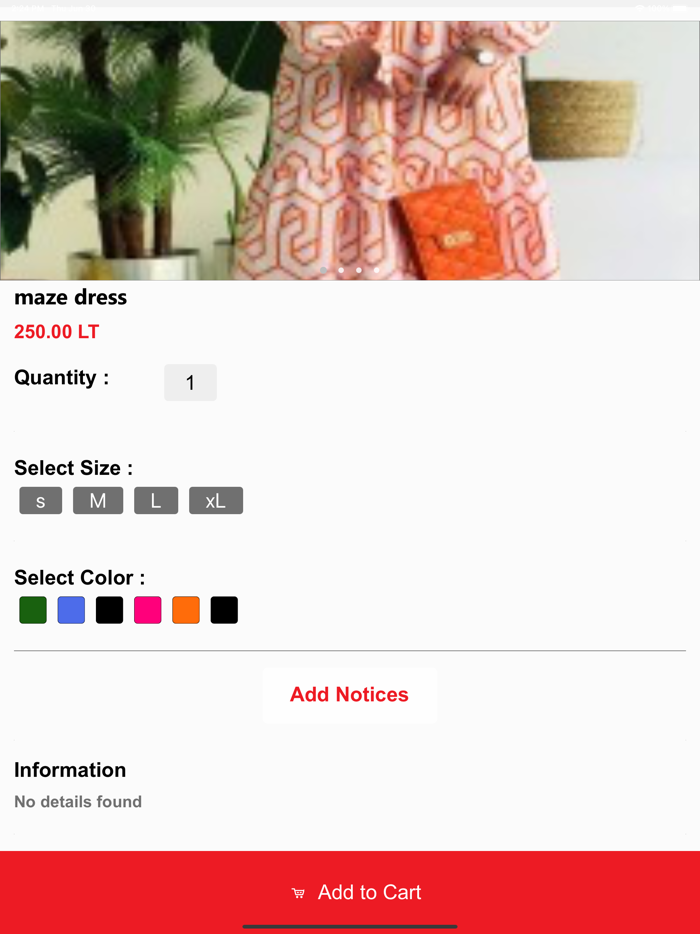The image size is (700, 934).
Task: Select the Quantity field showing 1
Action: (190, 382)
